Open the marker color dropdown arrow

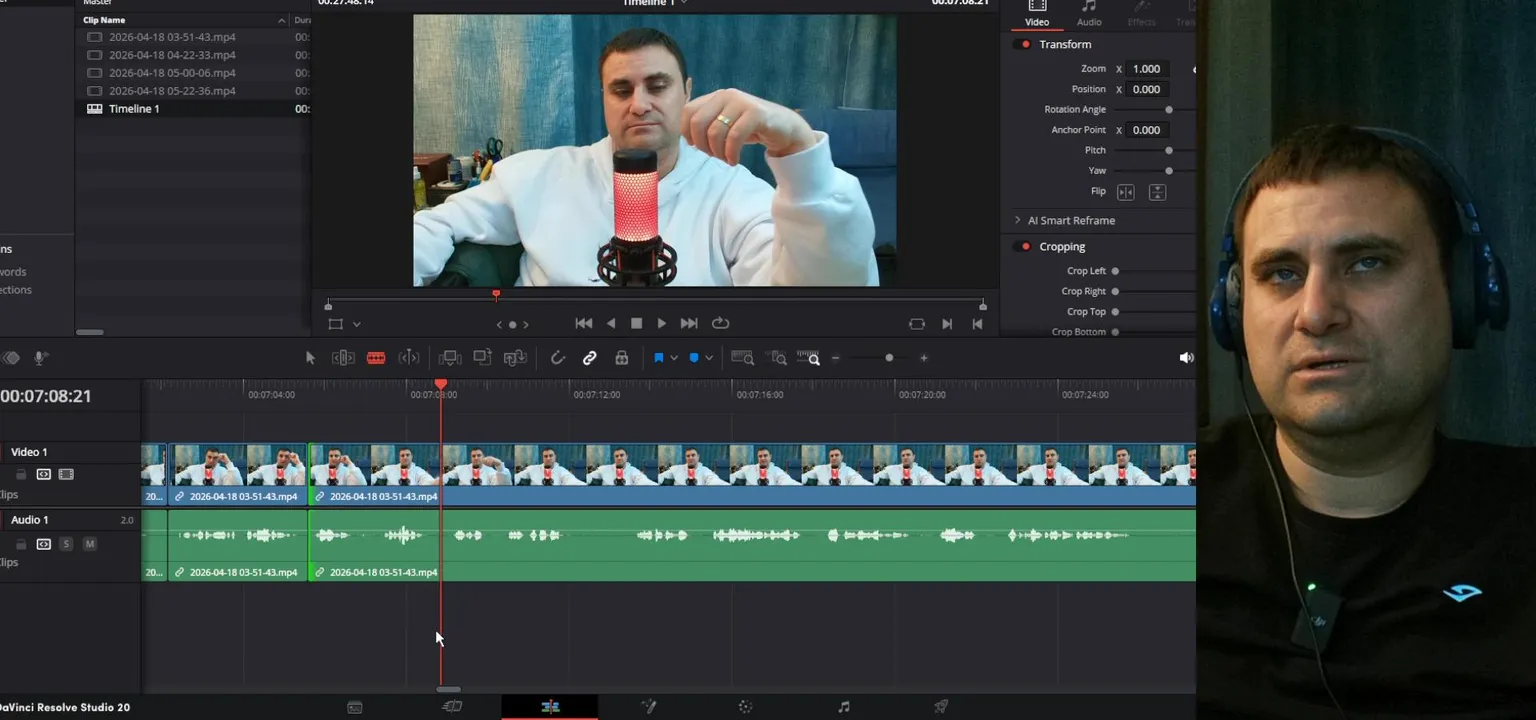point(709,358)
